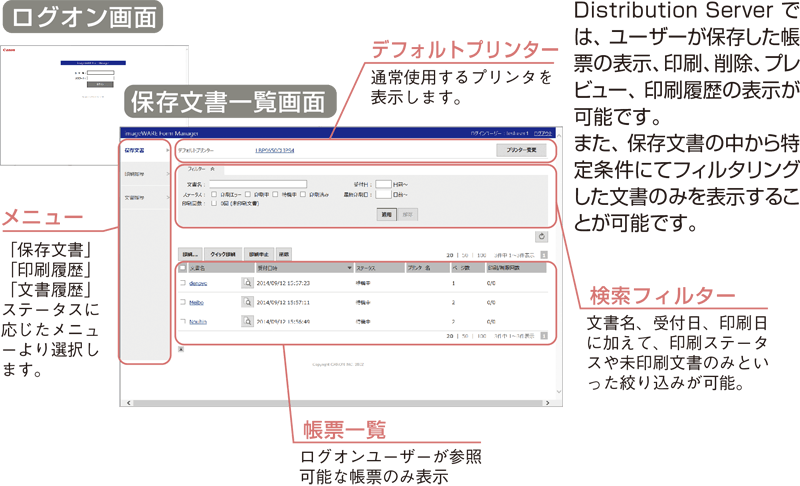Viewport: 800px width, 486px height.
Task: Open the preview icon for denpyo
Action: click(x=247, y=283)
